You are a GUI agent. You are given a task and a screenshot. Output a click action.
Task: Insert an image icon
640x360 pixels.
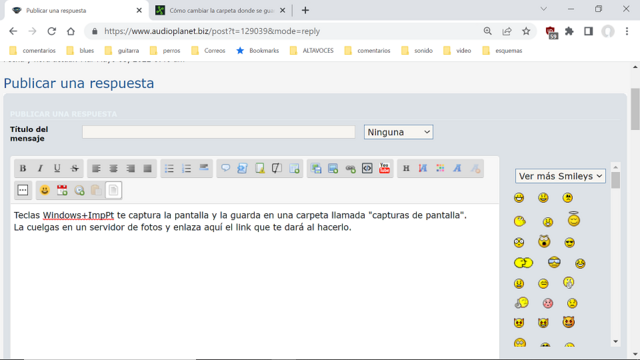333,168
